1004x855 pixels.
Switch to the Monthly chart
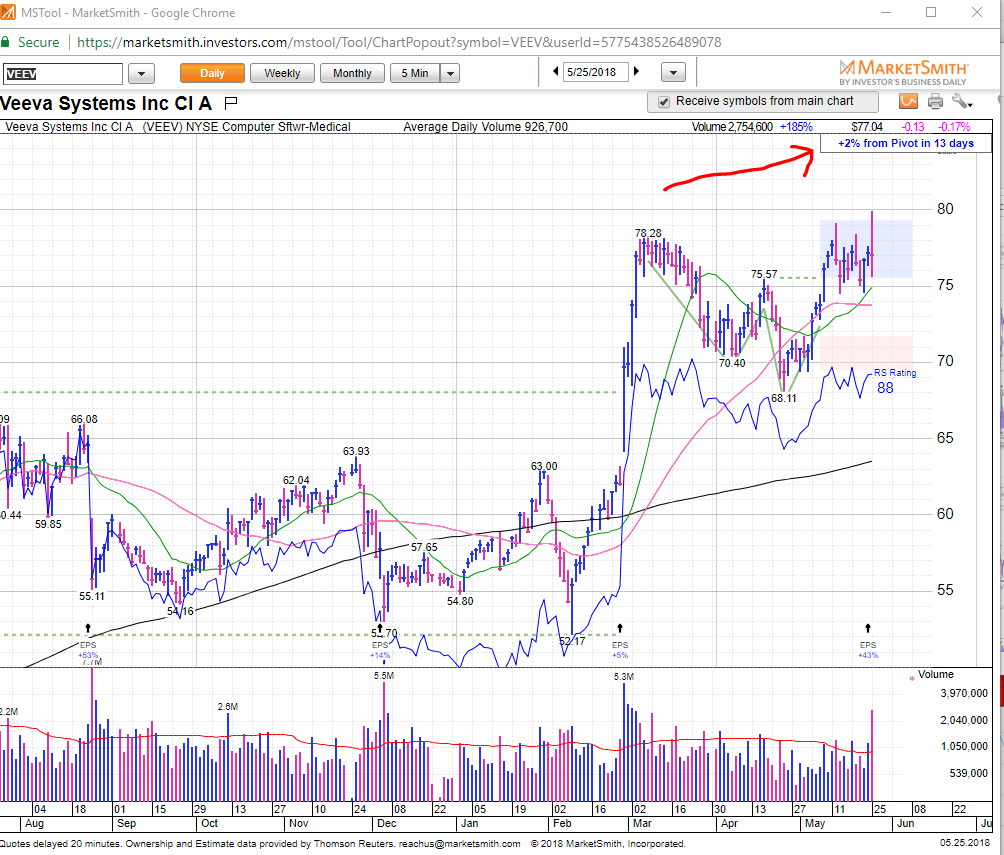(x=352, y=74)
